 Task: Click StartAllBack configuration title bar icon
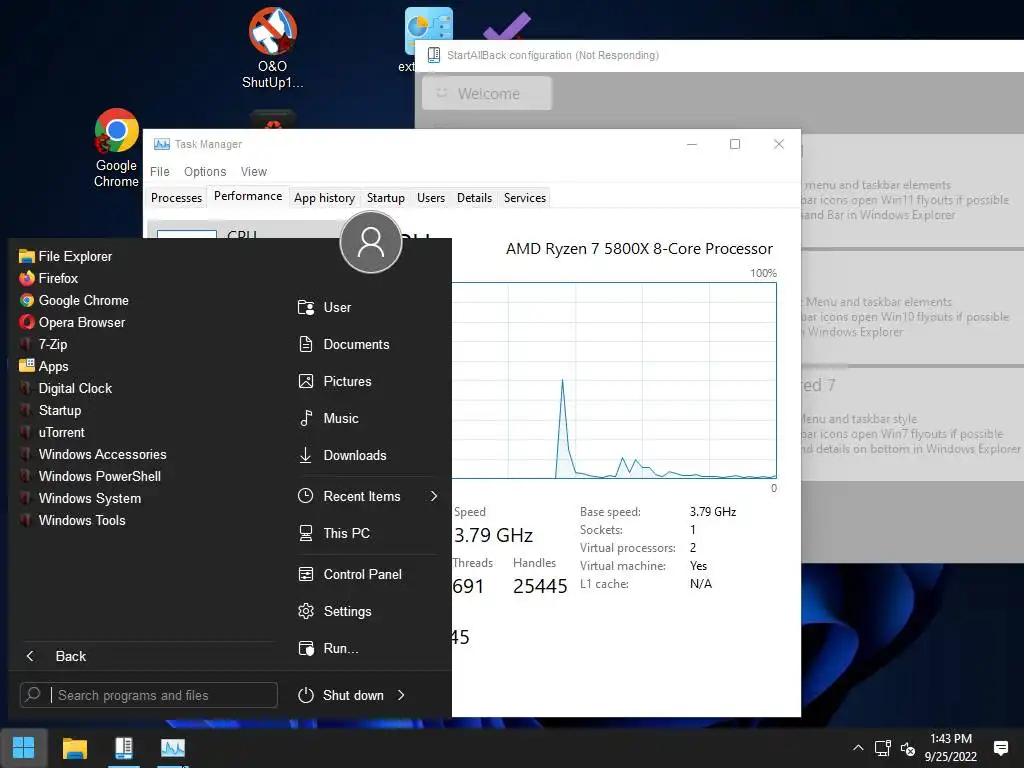click(x=434, y=56)
